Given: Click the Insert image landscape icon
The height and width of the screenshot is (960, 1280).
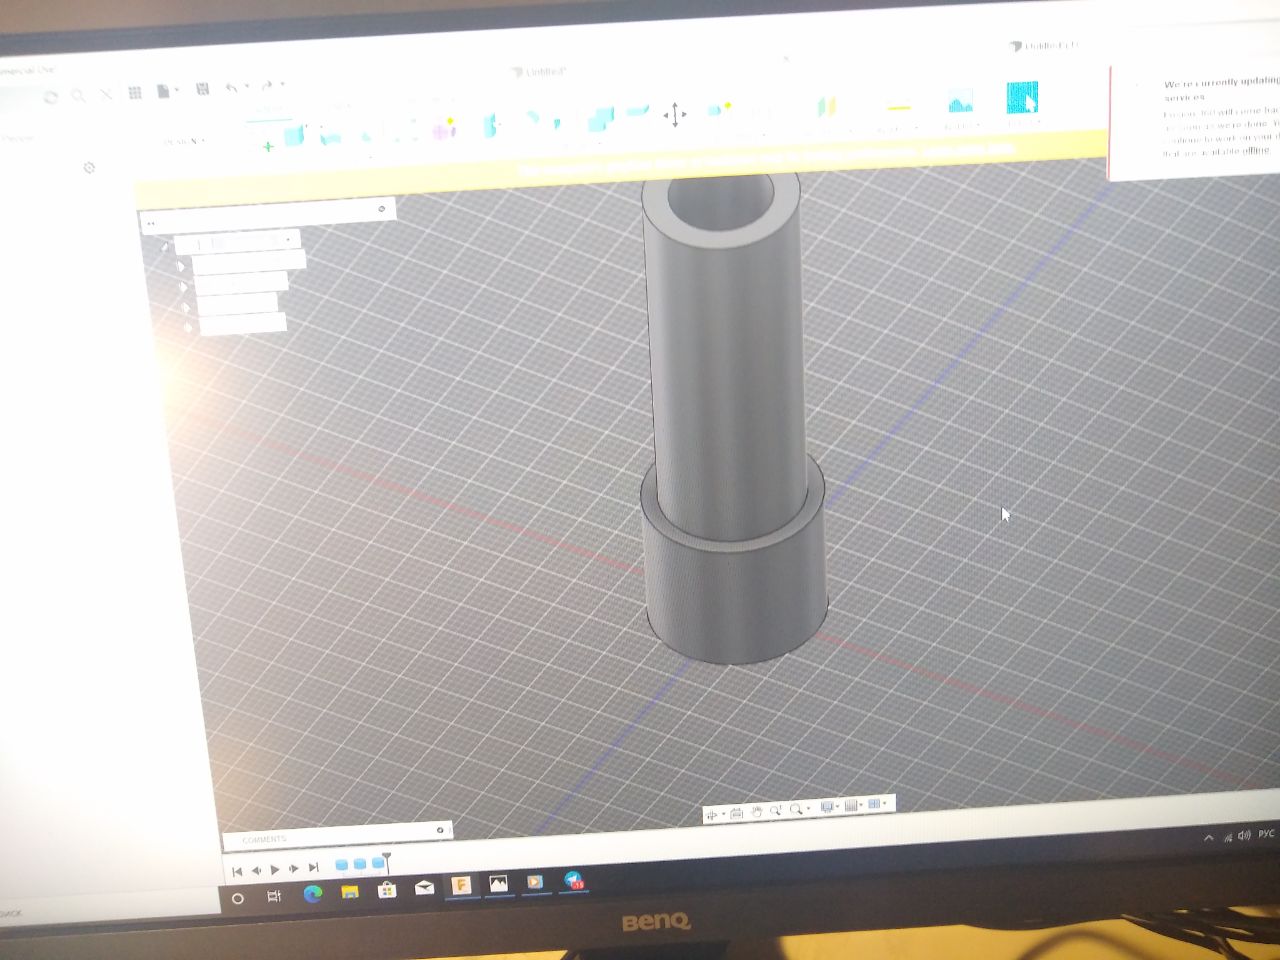Looking at the screenshot, I should click(960, 101).
